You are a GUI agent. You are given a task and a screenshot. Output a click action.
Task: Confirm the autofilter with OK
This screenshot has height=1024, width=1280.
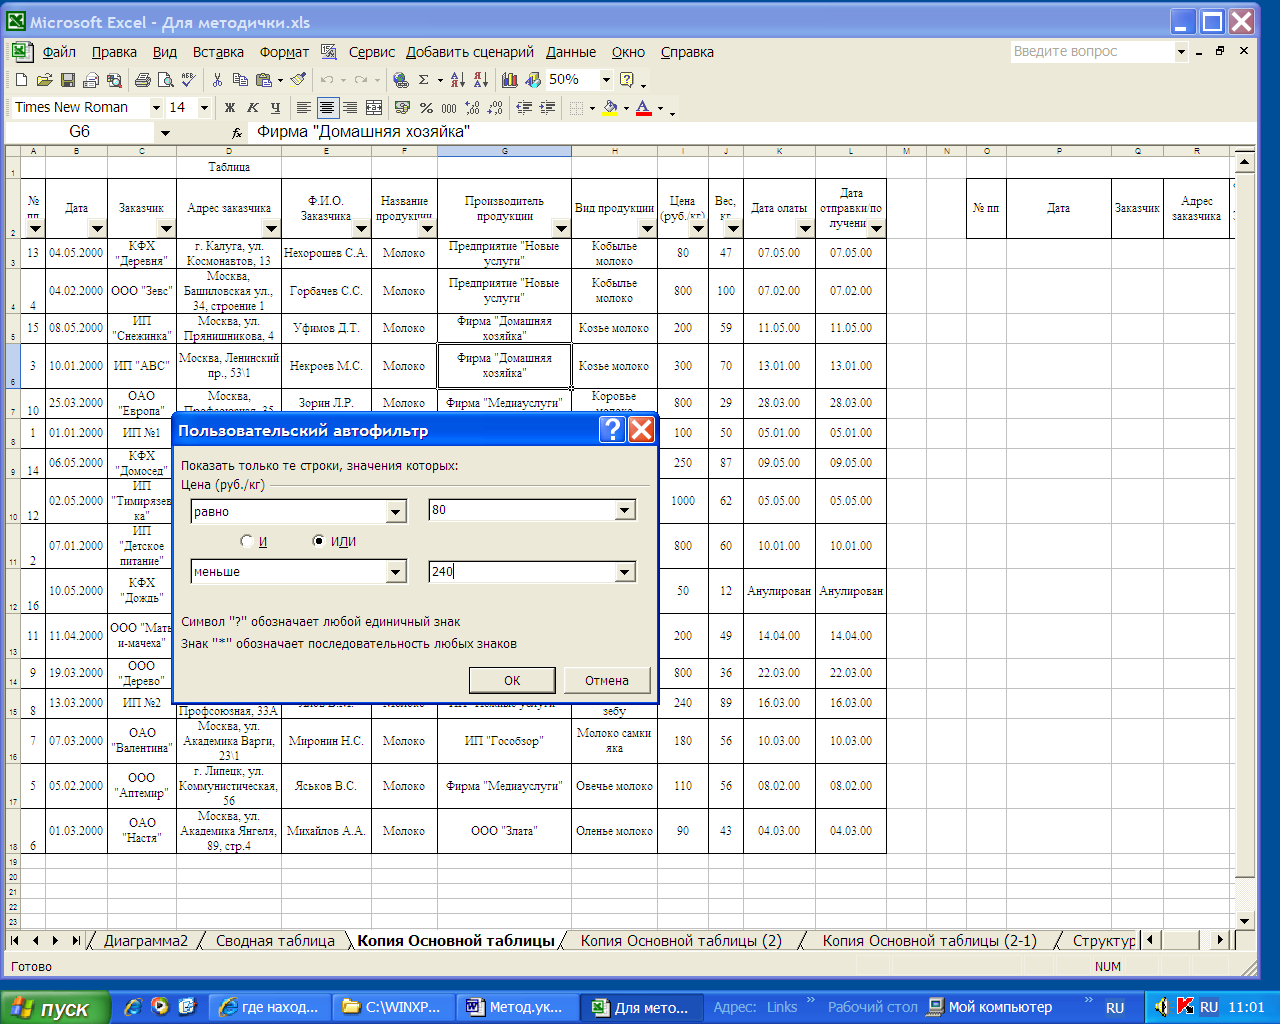512,680
